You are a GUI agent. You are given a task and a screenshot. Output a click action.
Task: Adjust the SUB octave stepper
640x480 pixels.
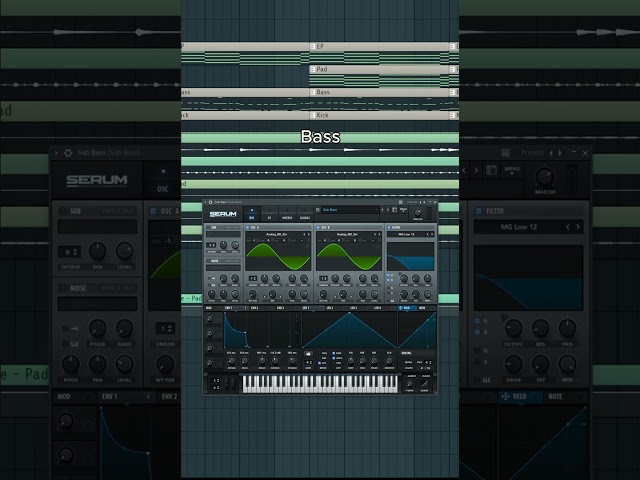211,245
